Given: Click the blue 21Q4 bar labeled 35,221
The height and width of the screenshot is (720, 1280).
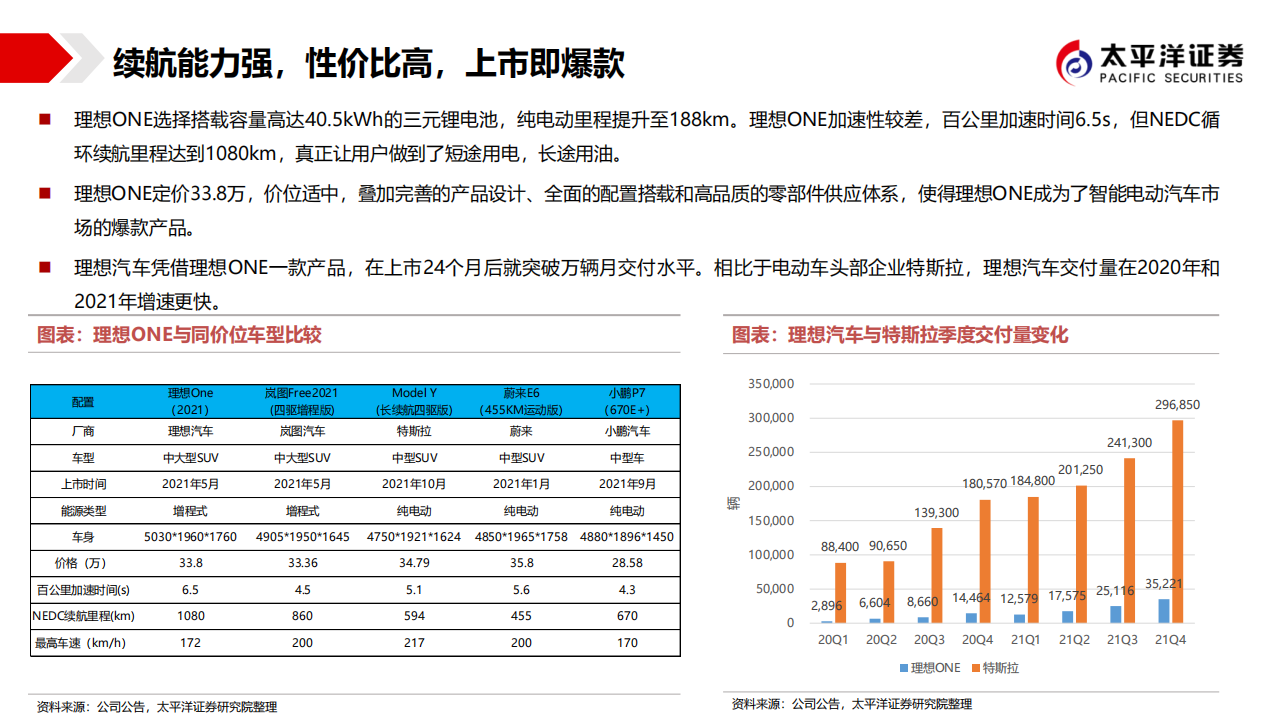Looking at the screenshot, I should point(1164,611).
